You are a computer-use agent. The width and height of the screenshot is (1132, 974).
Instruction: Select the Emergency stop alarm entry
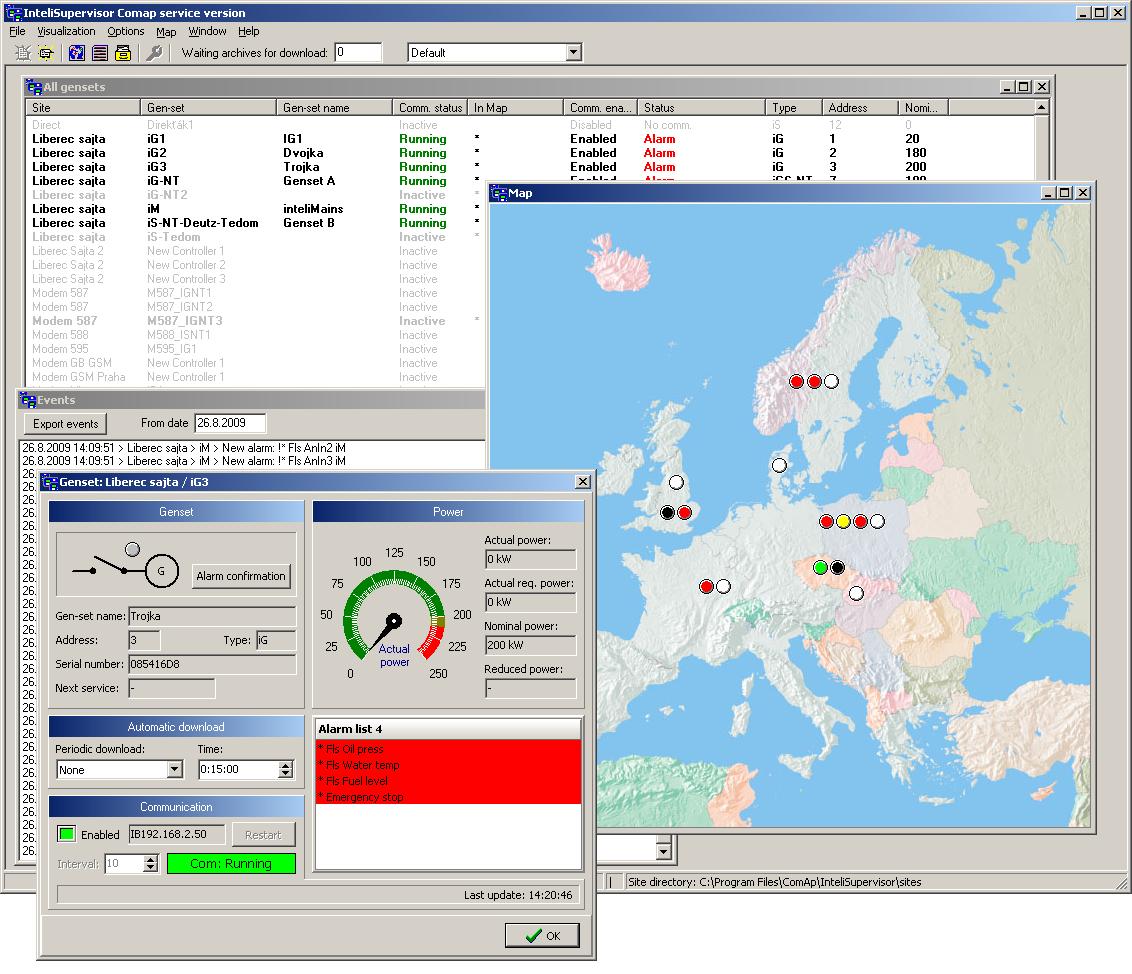point(448,796)
